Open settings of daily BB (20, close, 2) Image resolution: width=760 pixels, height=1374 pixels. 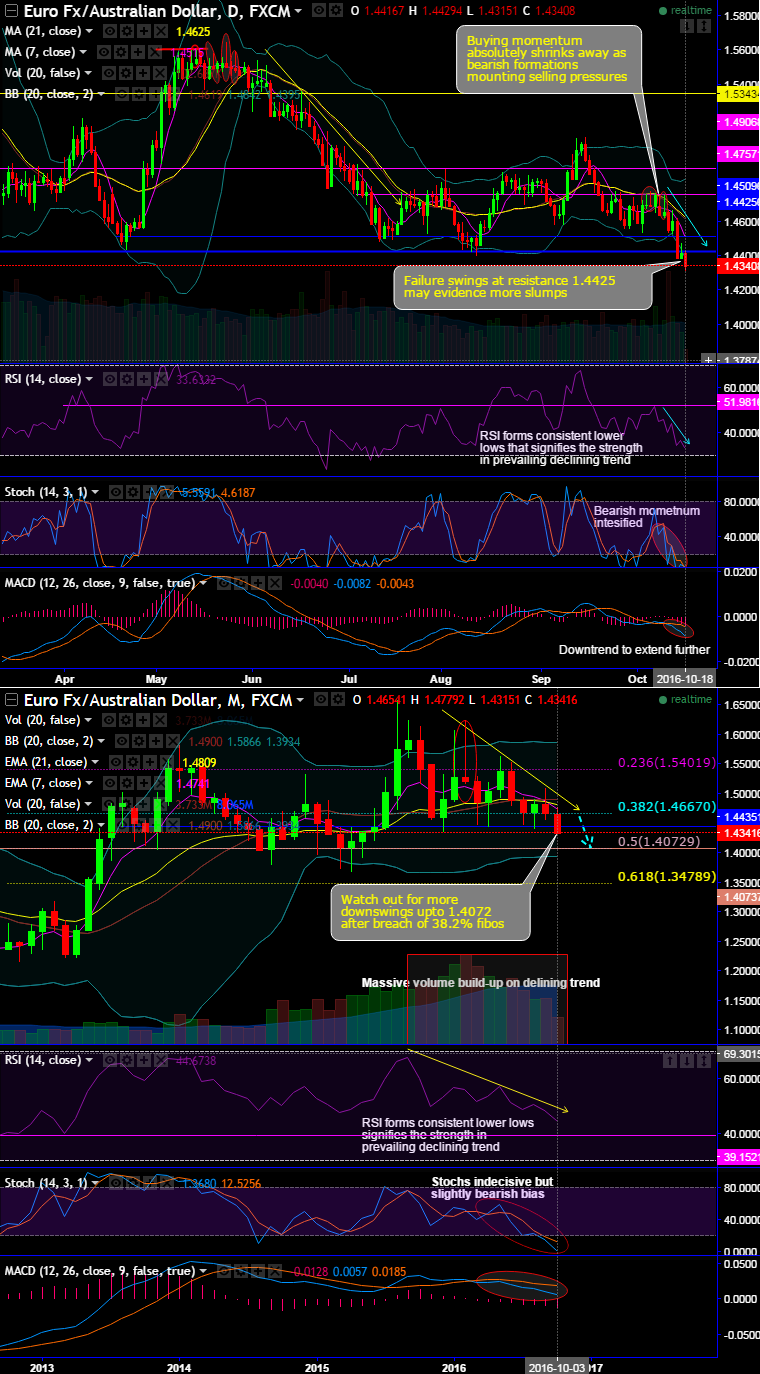138,93
